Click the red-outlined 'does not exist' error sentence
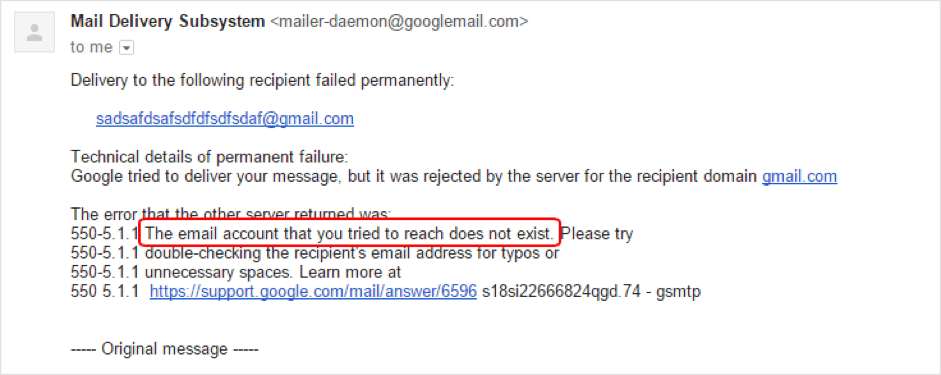941x375 pixels. [350, 232]
